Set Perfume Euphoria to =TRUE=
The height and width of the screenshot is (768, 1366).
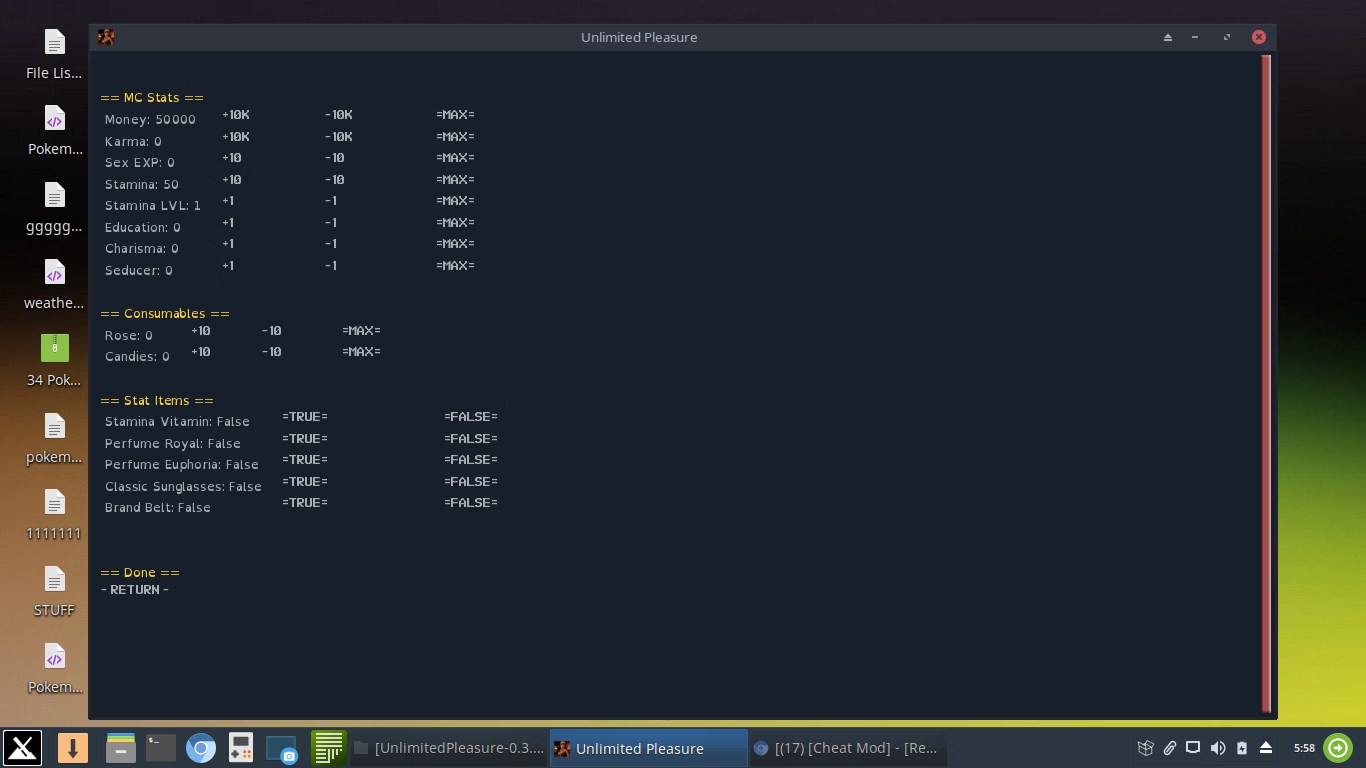(x=305, y=460)
